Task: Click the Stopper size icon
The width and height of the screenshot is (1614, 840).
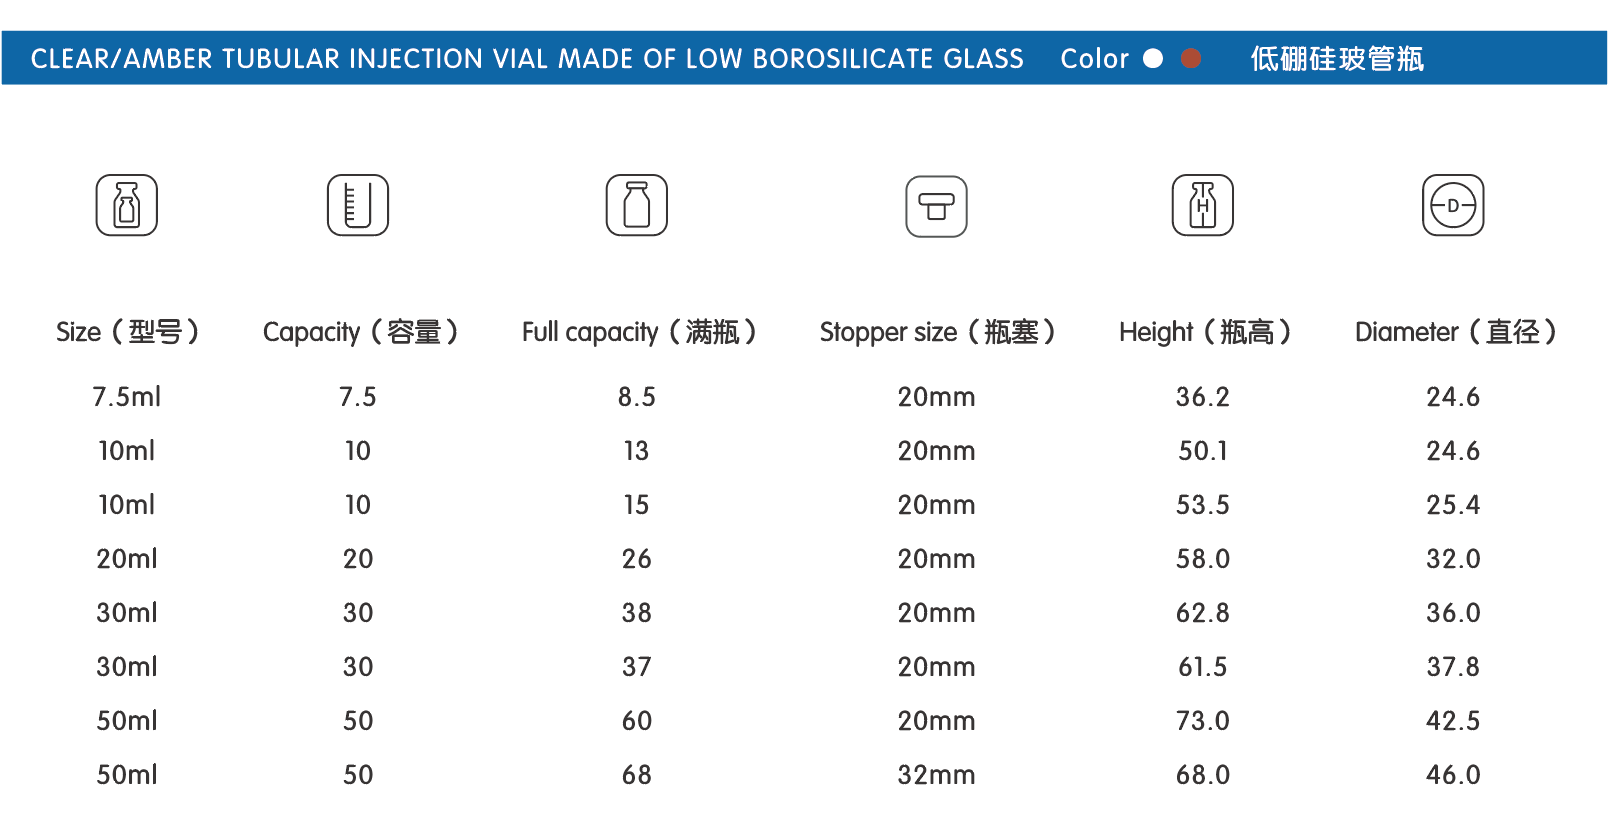Action: (936, 207)
